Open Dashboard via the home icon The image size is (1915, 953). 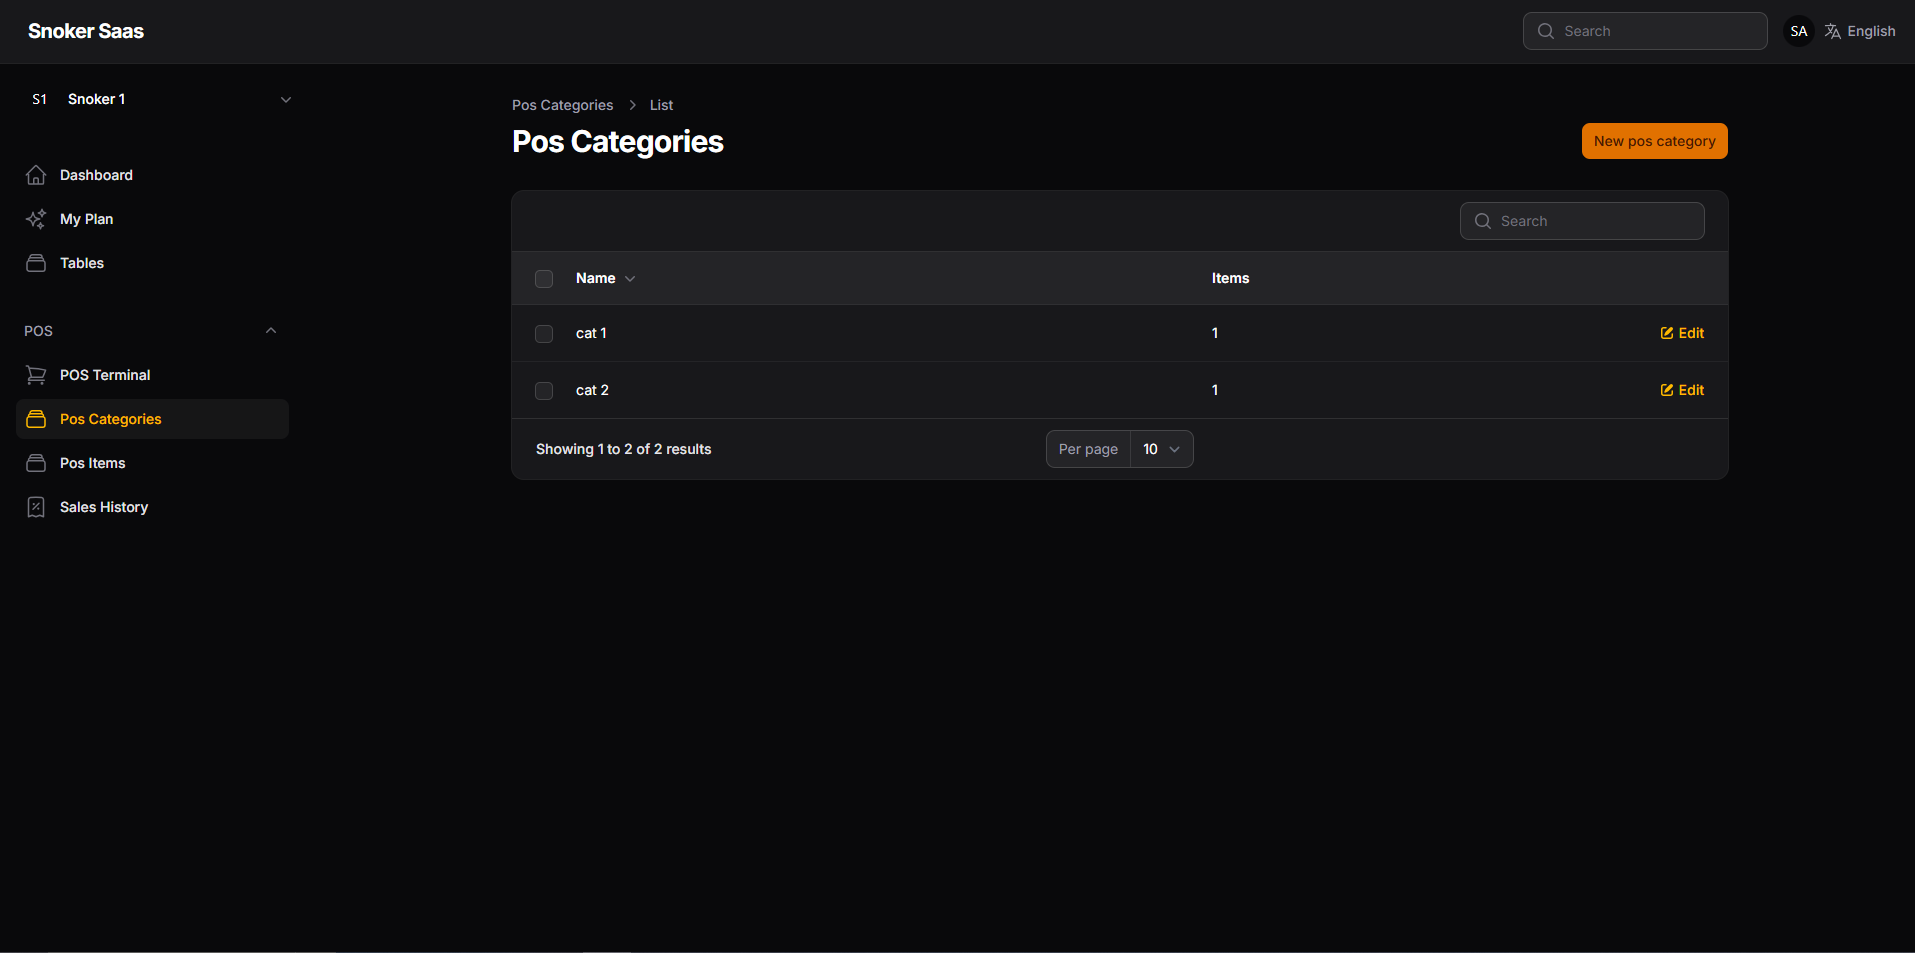point(36,175)
